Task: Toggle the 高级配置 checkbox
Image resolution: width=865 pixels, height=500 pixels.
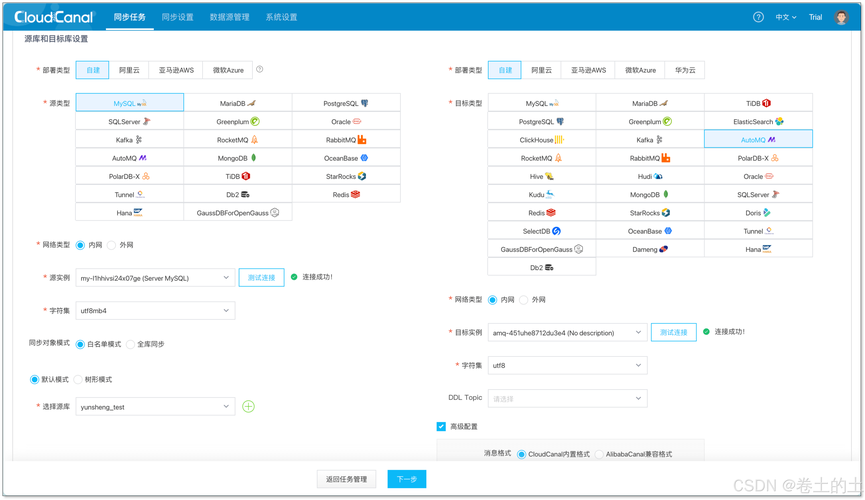Action: tap(441, 426)
